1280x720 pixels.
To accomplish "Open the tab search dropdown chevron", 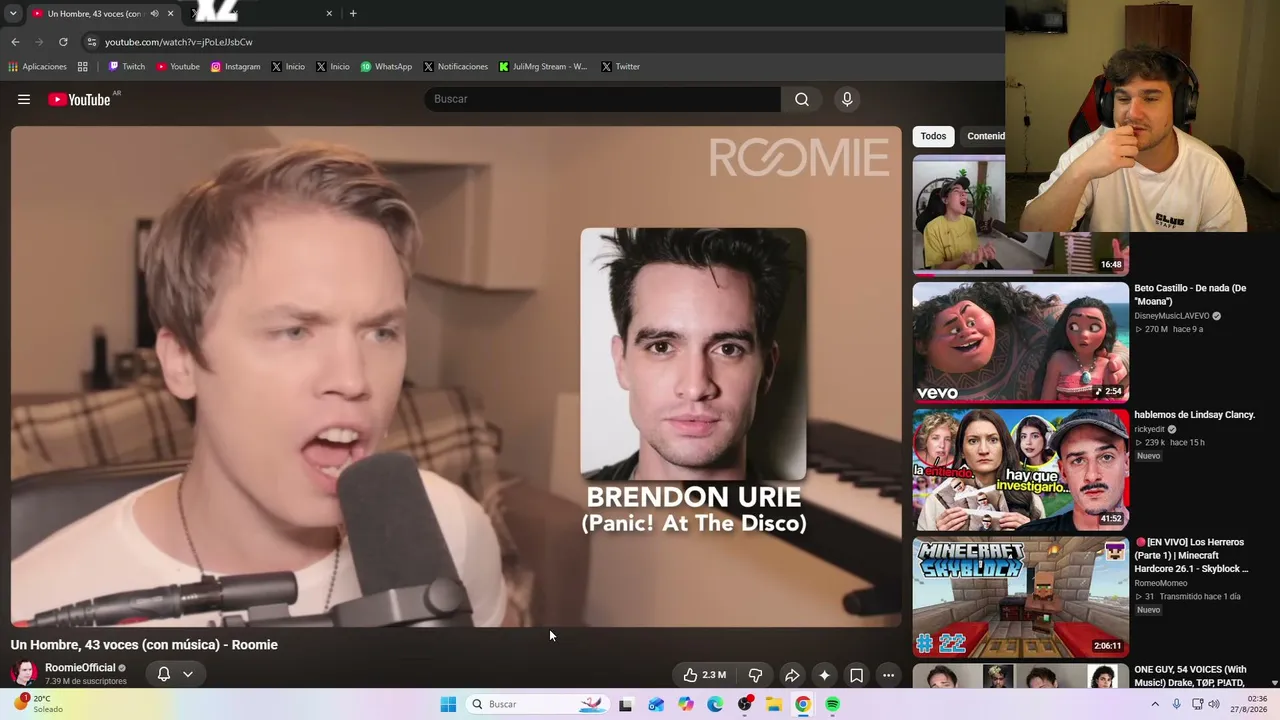I will (13, 13).
